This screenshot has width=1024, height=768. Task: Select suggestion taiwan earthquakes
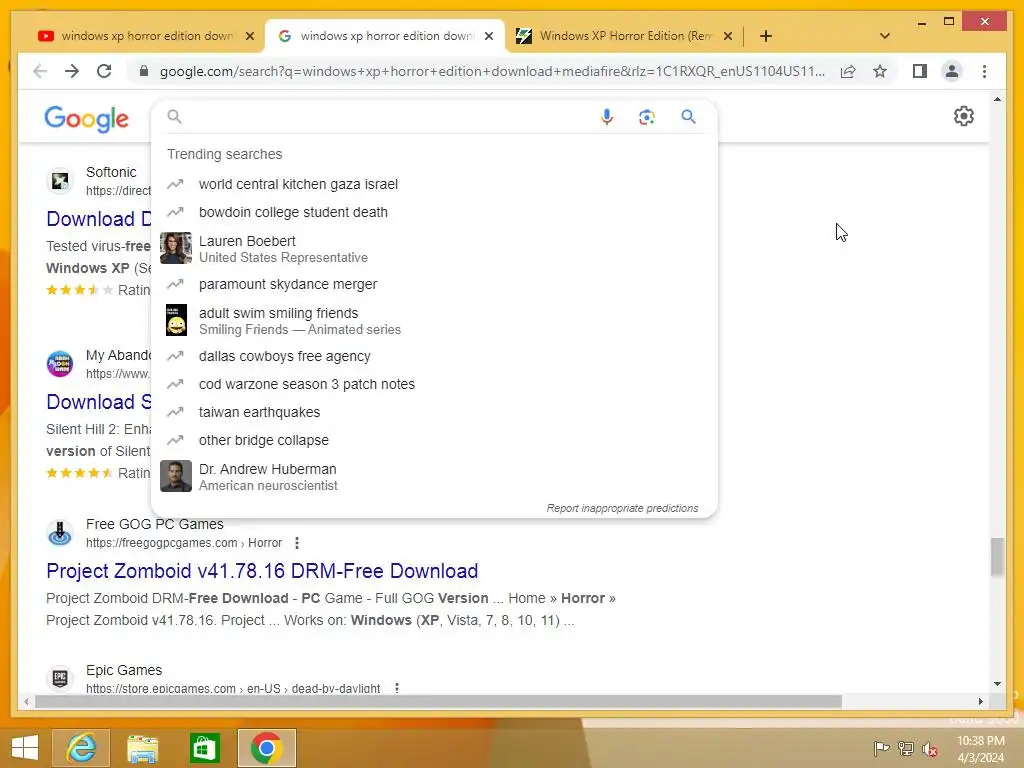click(x=434, y=412)
